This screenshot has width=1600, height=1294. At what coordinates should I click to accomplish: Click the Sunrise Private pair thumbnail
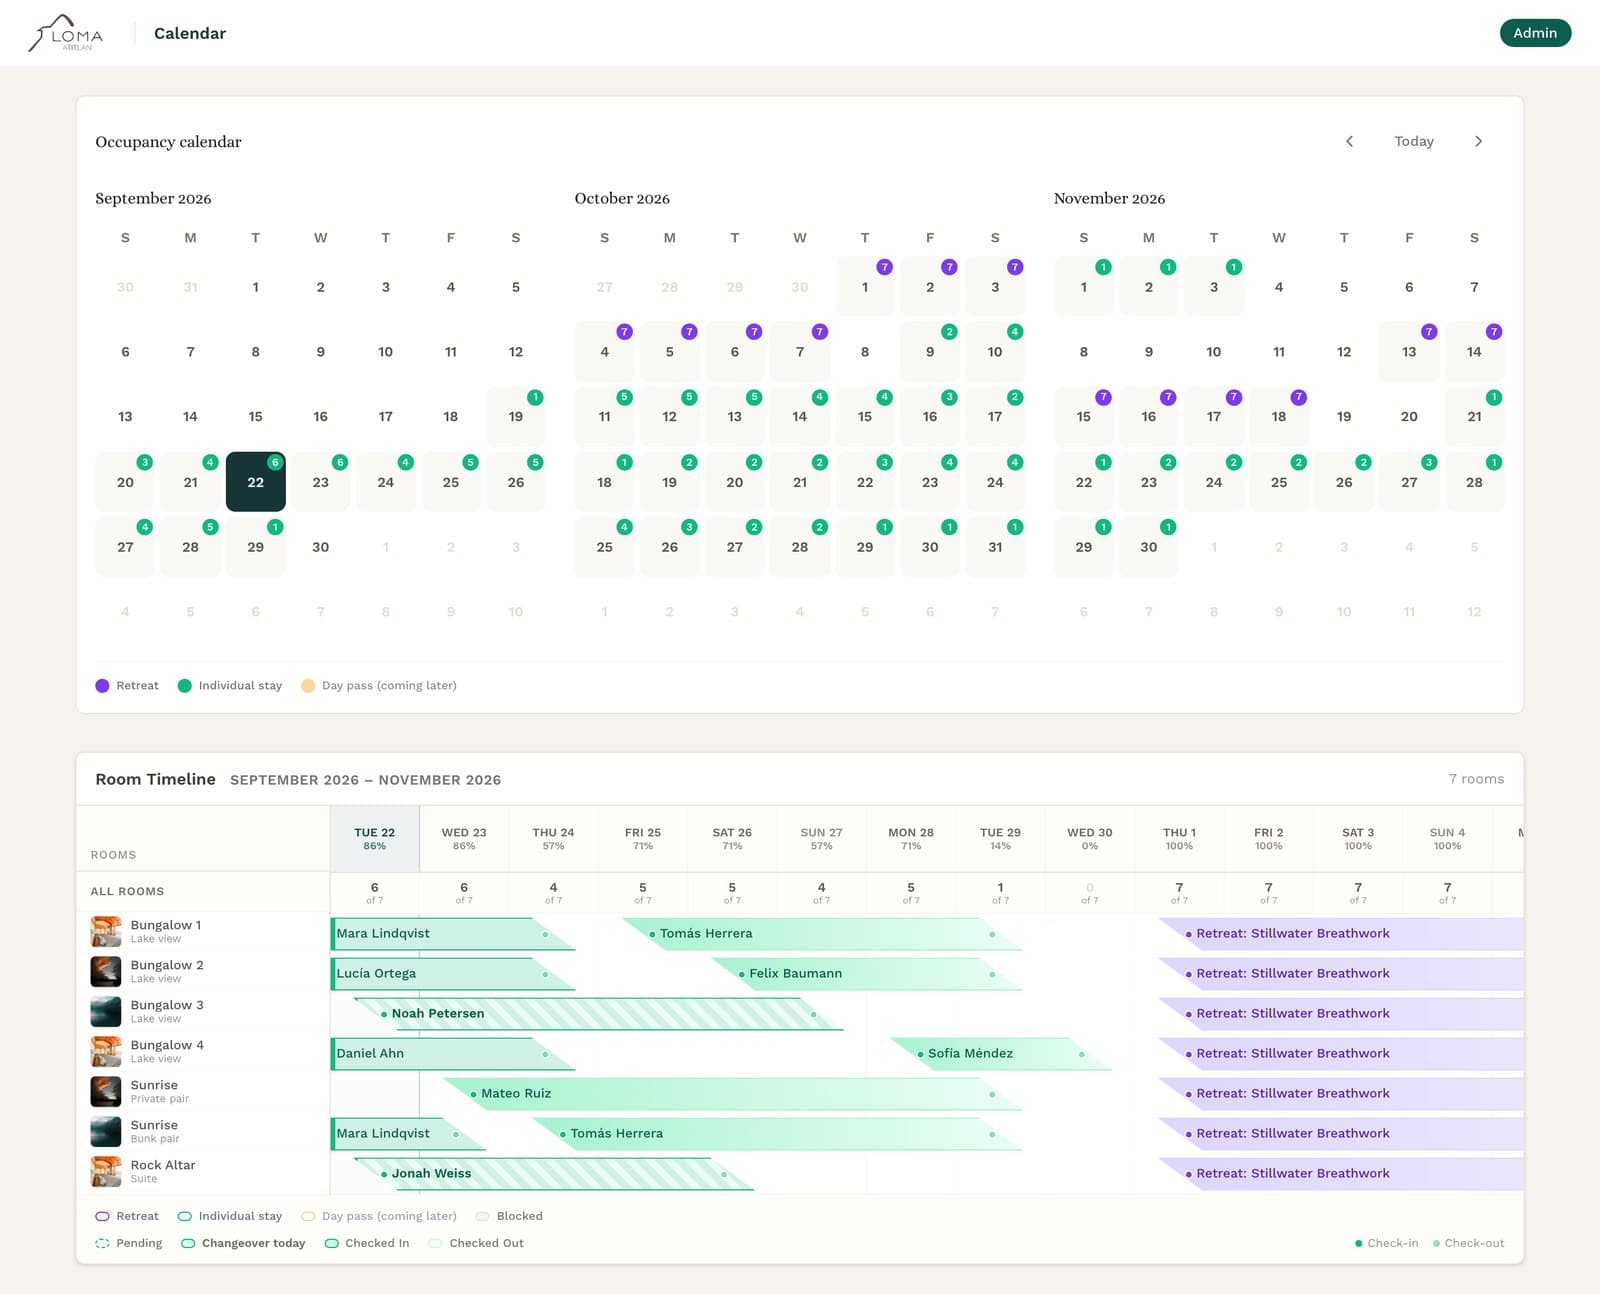106,1091
